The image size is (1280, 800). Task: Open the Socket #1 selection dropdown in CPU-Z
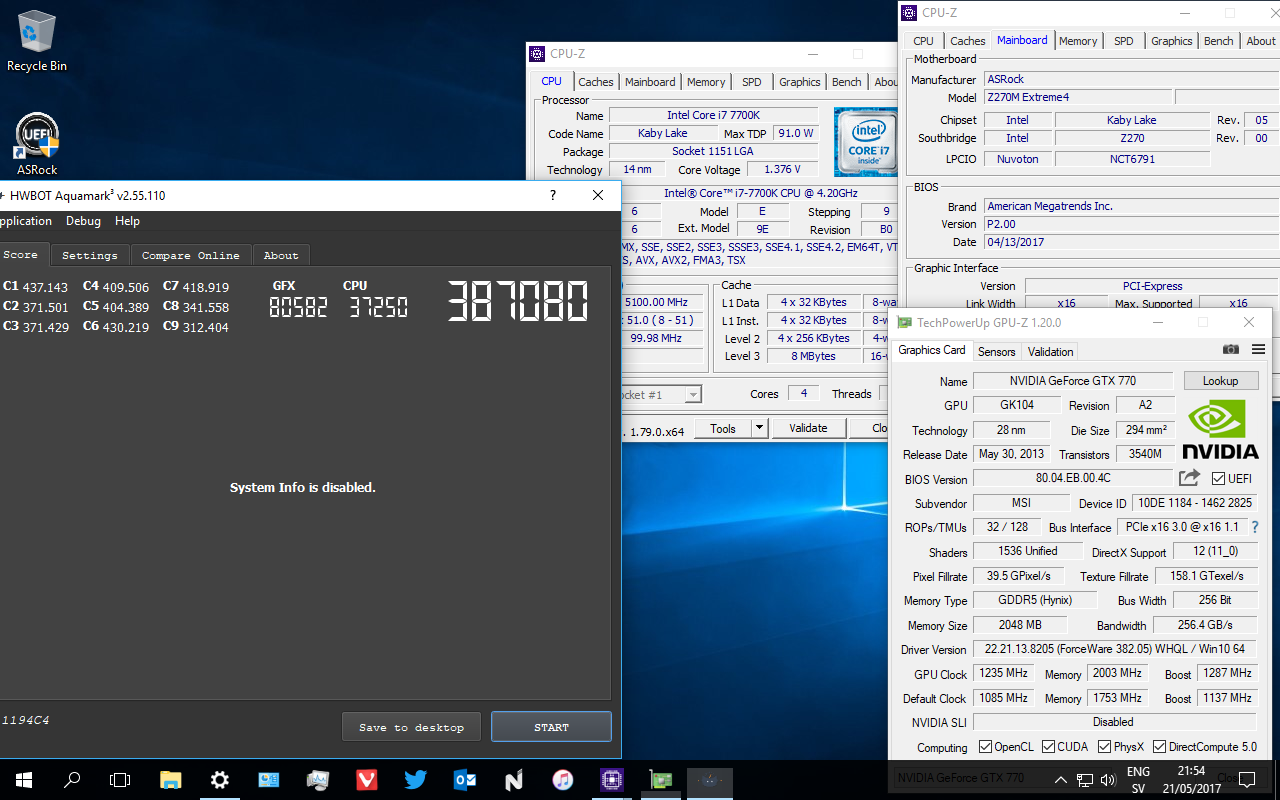[692, 395]
